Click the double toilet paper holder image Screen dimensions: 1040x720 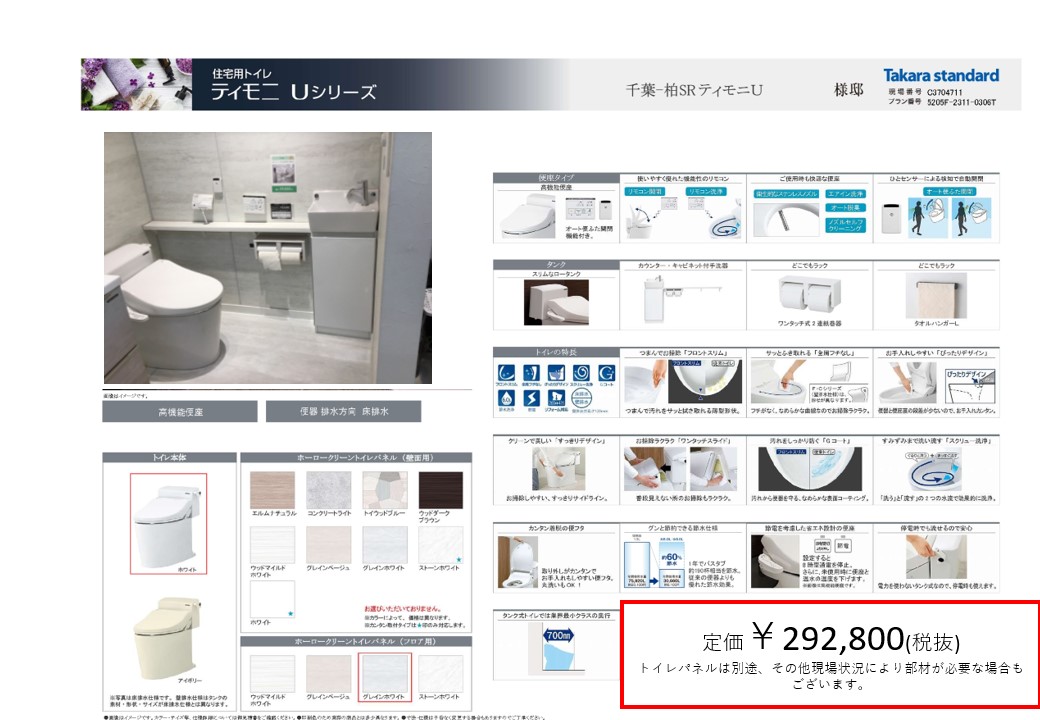[809, 294]
